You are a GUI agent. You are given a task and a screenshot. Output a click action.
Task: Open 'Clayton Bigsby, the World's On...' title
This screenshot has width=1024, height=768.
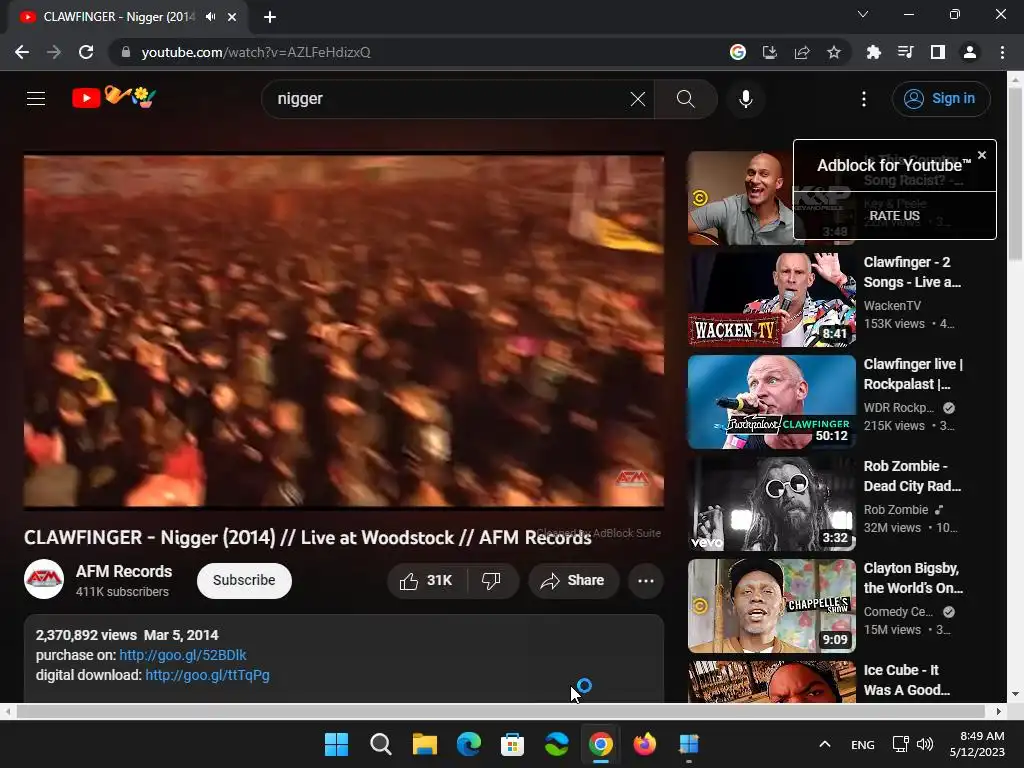(914, 578)
